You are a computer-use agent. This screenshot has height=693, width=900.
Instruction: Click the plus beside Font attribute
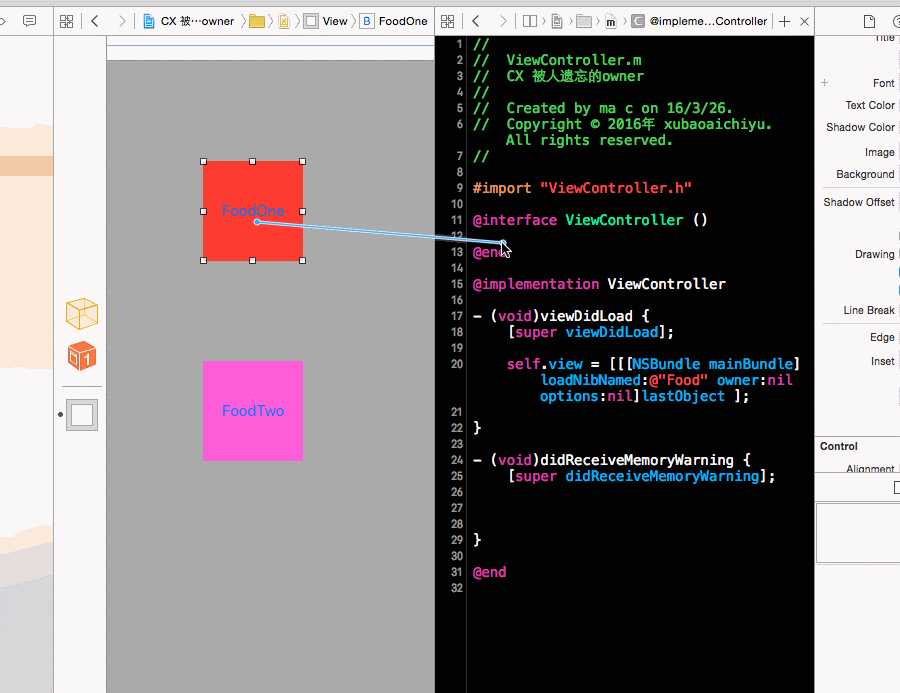coord(824,83)
